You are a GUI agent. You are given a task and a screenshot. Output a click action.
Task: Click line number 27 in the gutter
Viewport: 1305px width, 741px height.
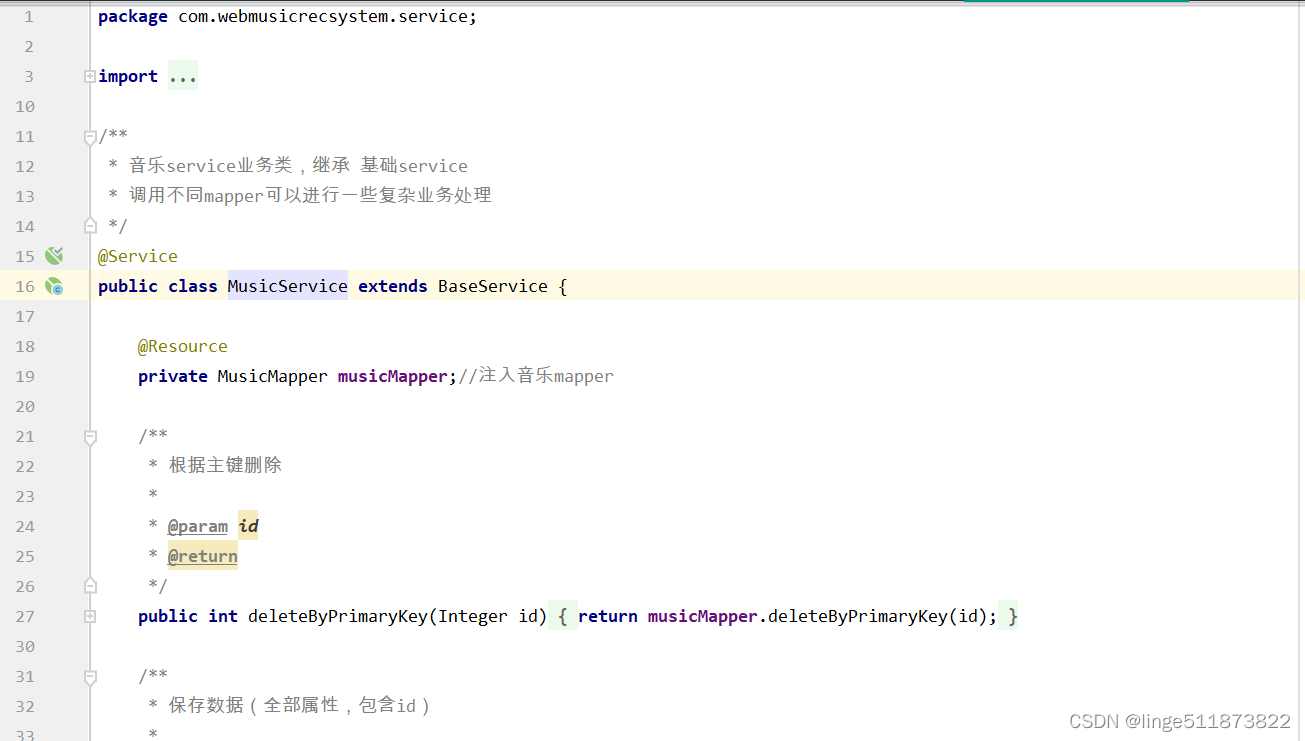point(25,617)
